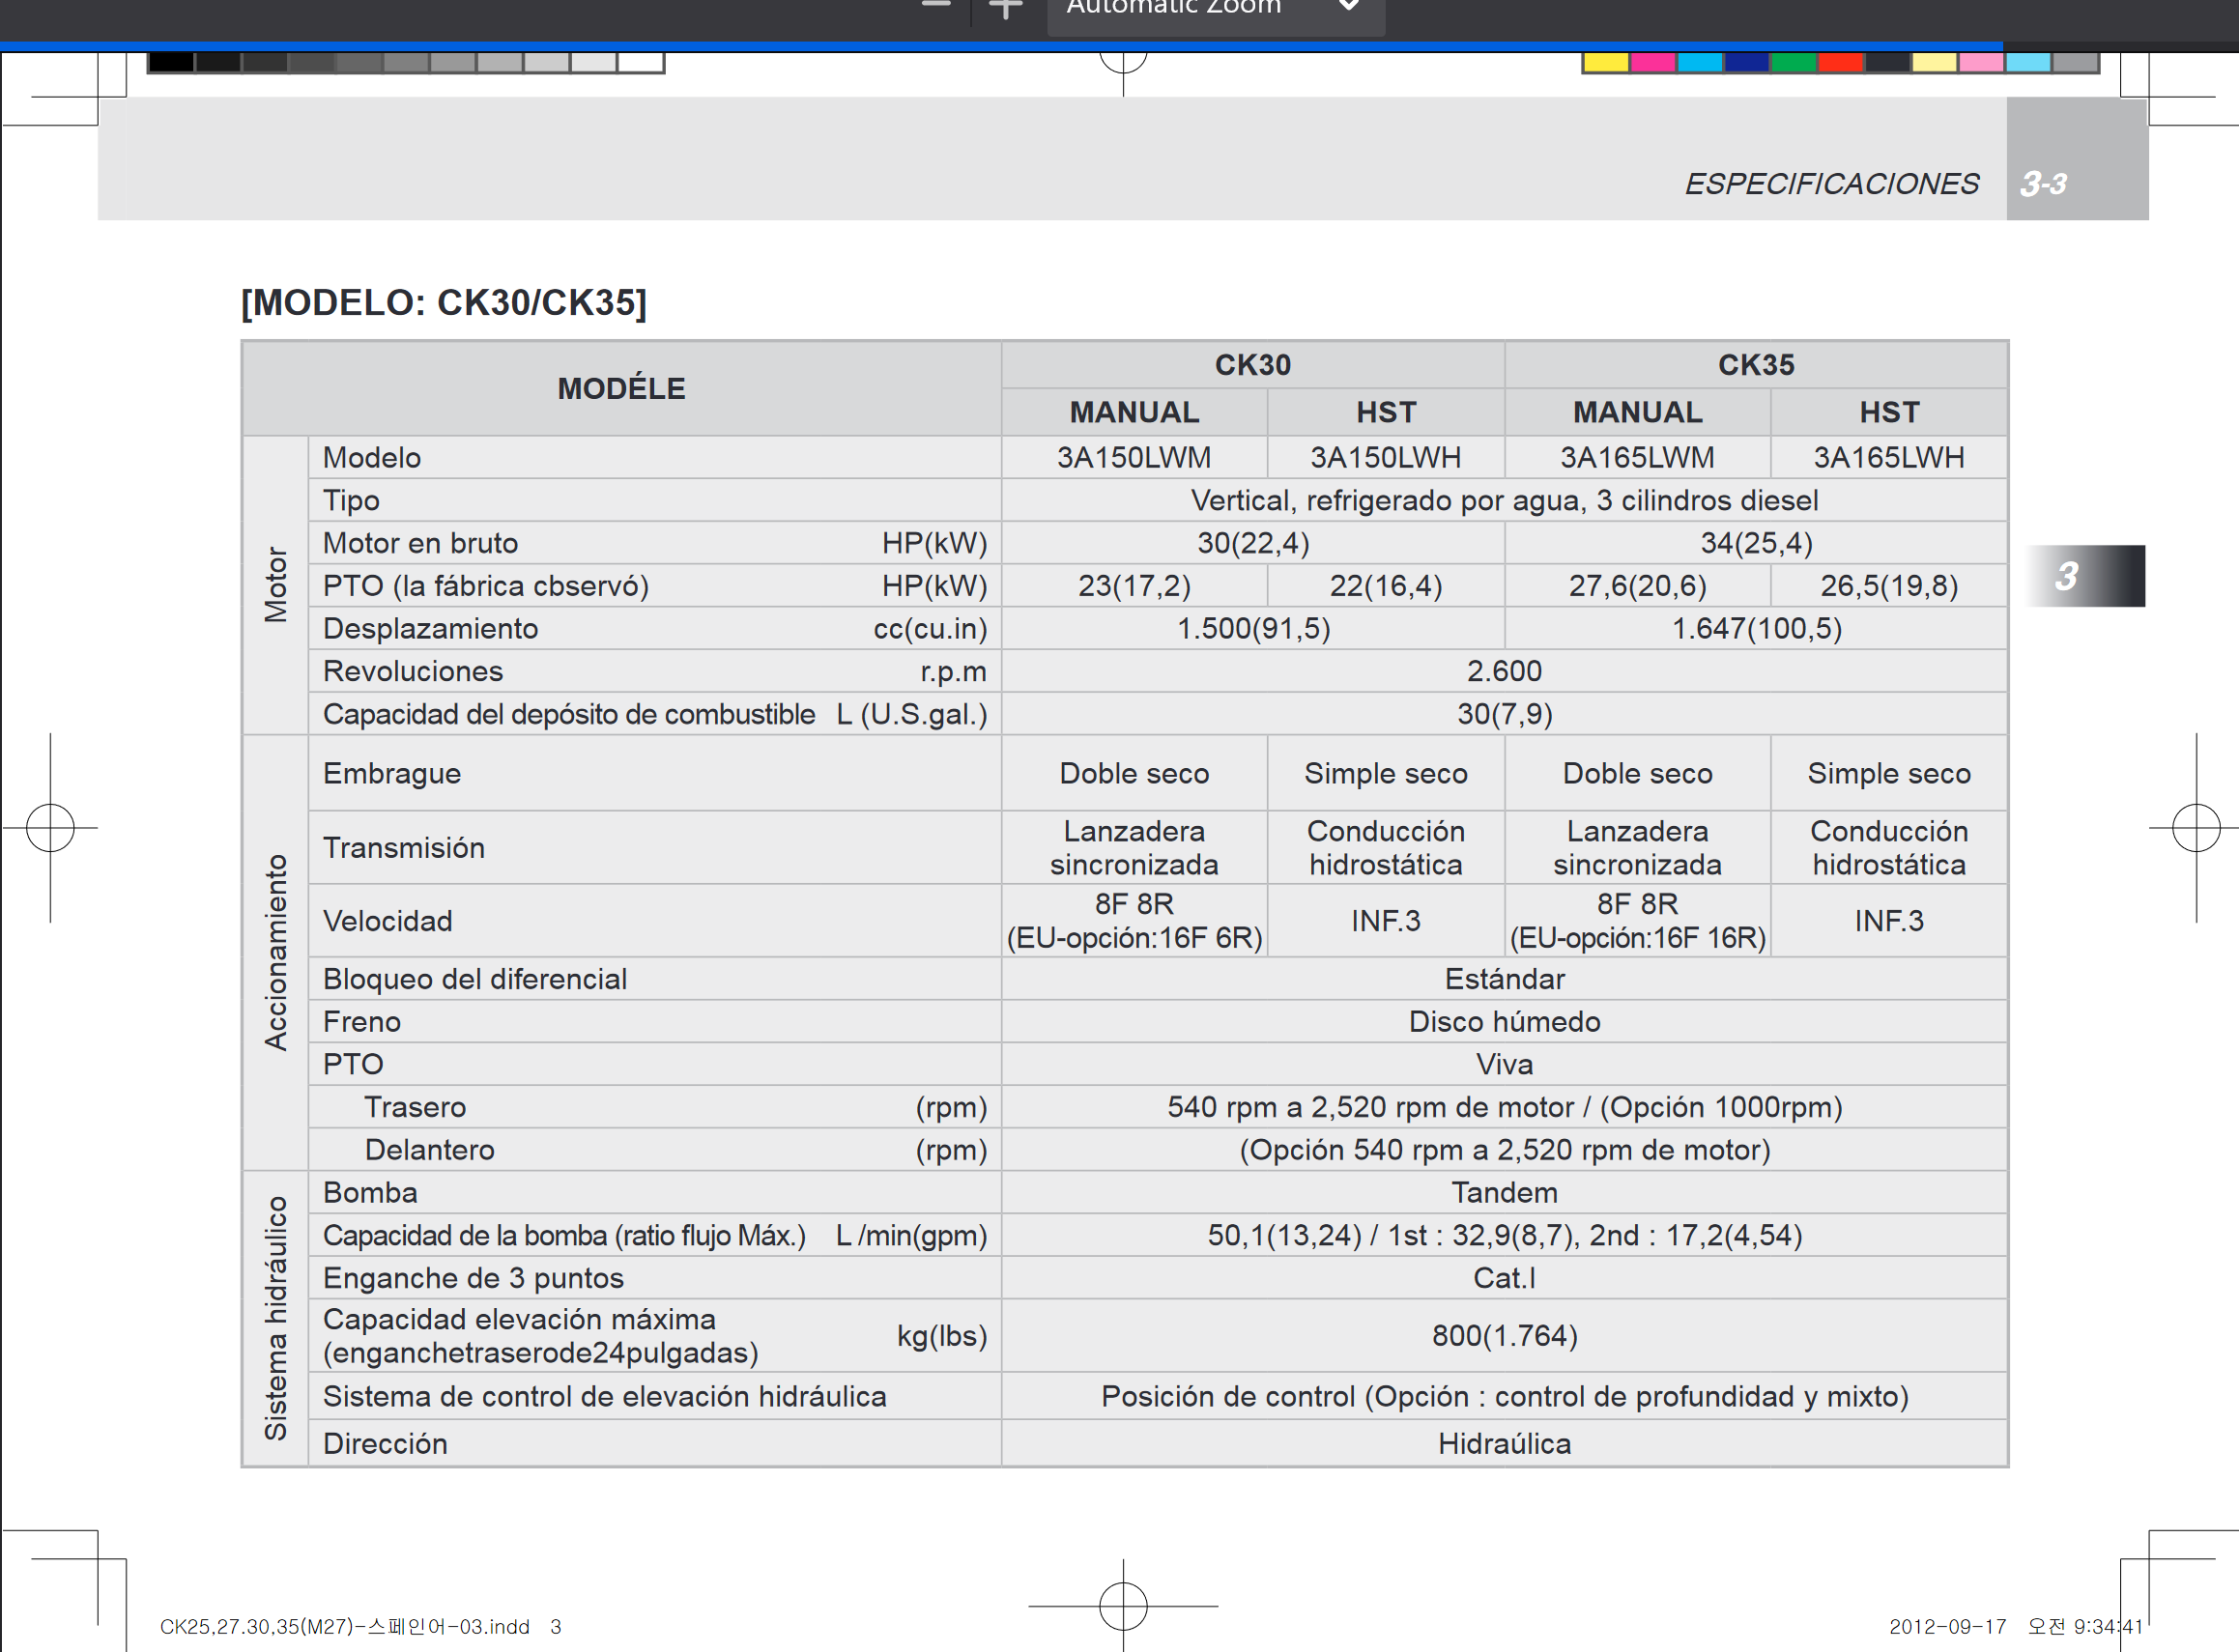Click the Velocidad row label
The image size is (2239, 1652).
pyautogui.click(x=387, y=921)
